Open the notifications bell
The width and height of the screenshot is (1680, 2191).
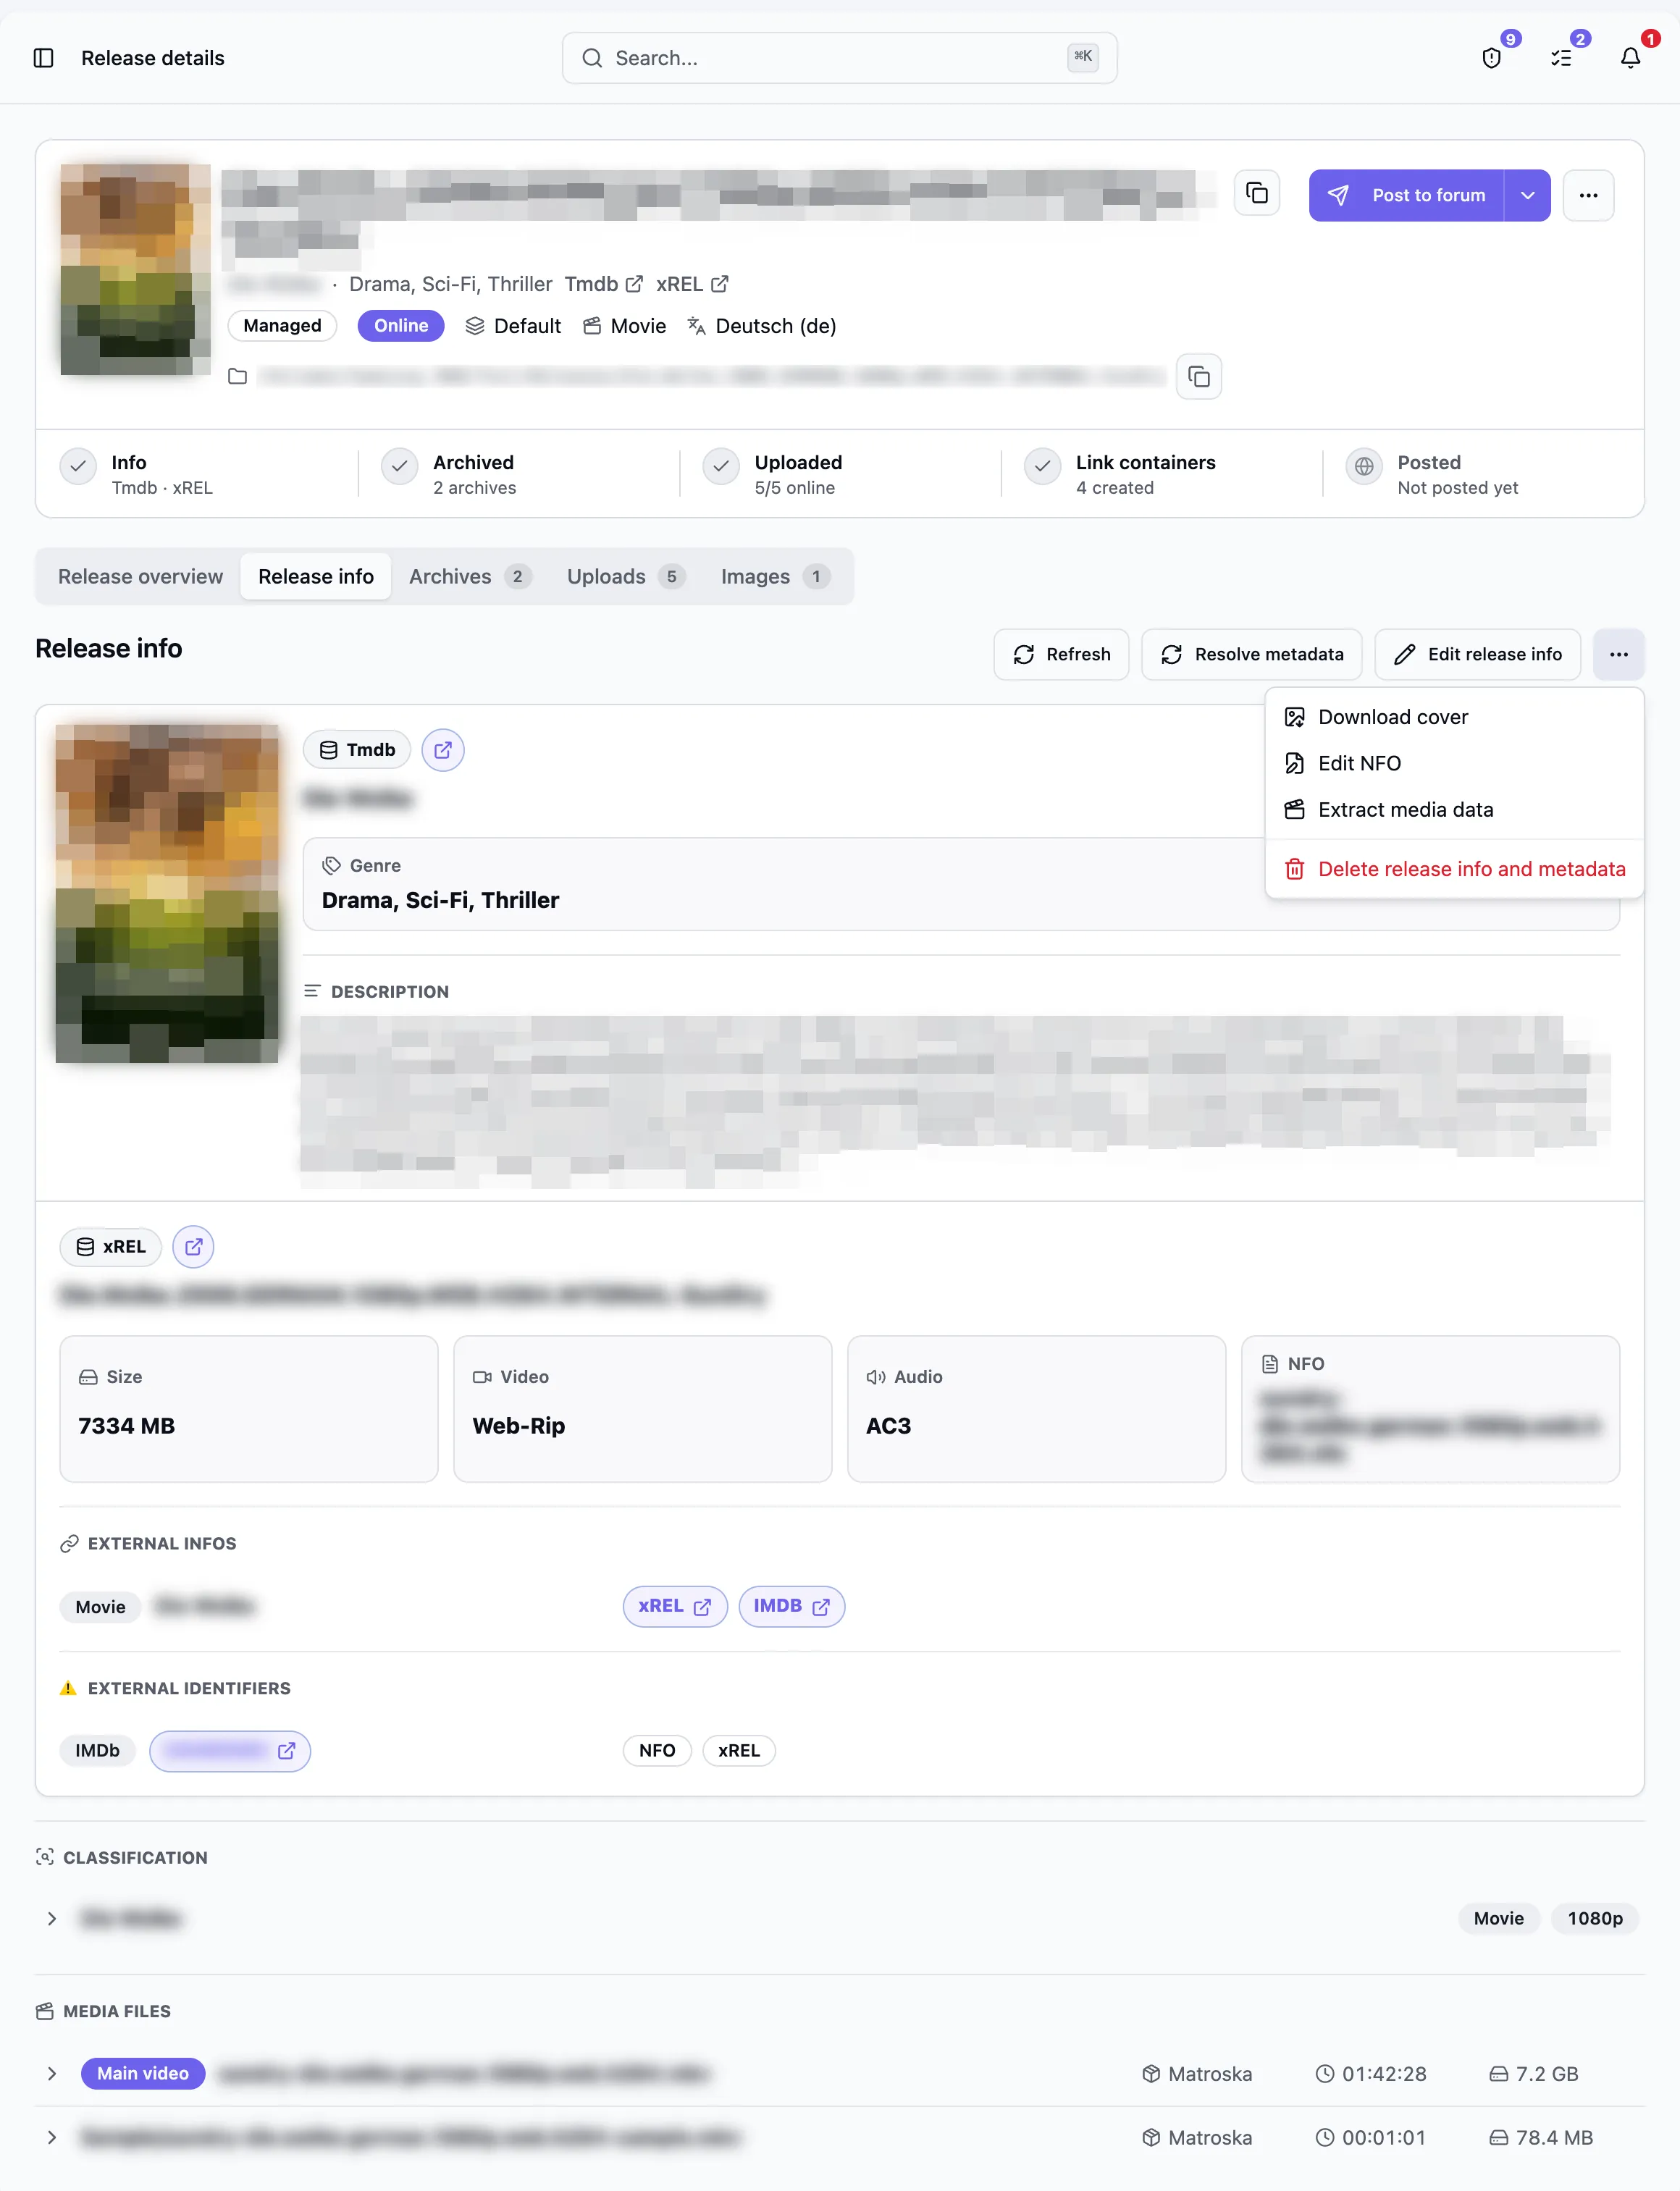(1630, 58)
